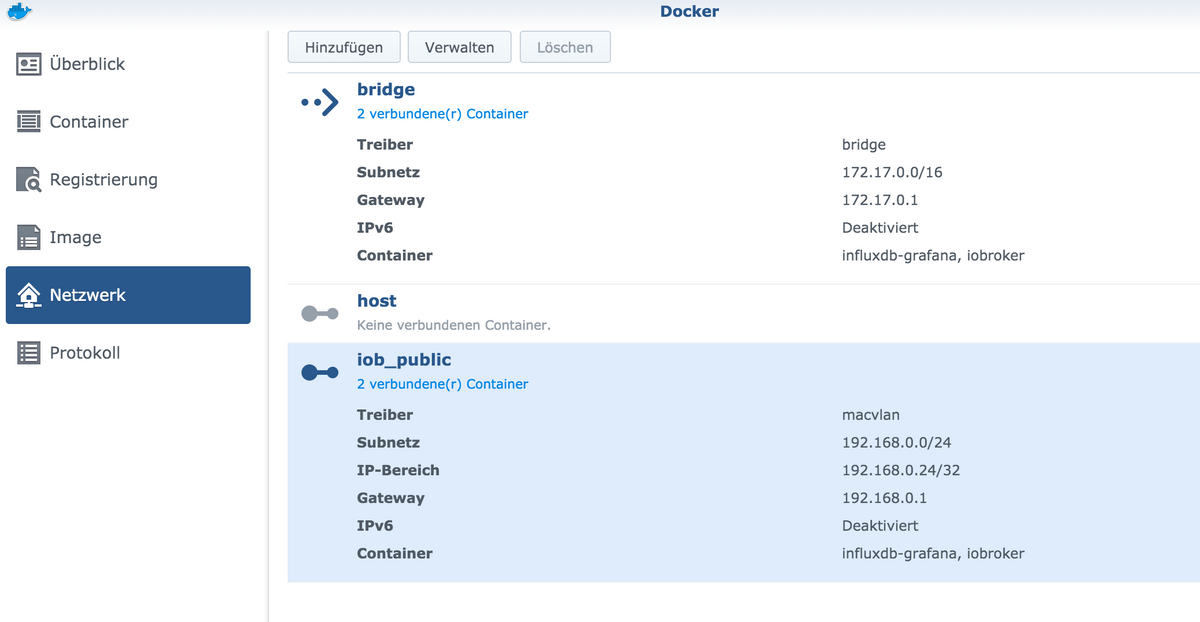Open the Container section
Screen dimensions: 1200x622
click(128, 122)
